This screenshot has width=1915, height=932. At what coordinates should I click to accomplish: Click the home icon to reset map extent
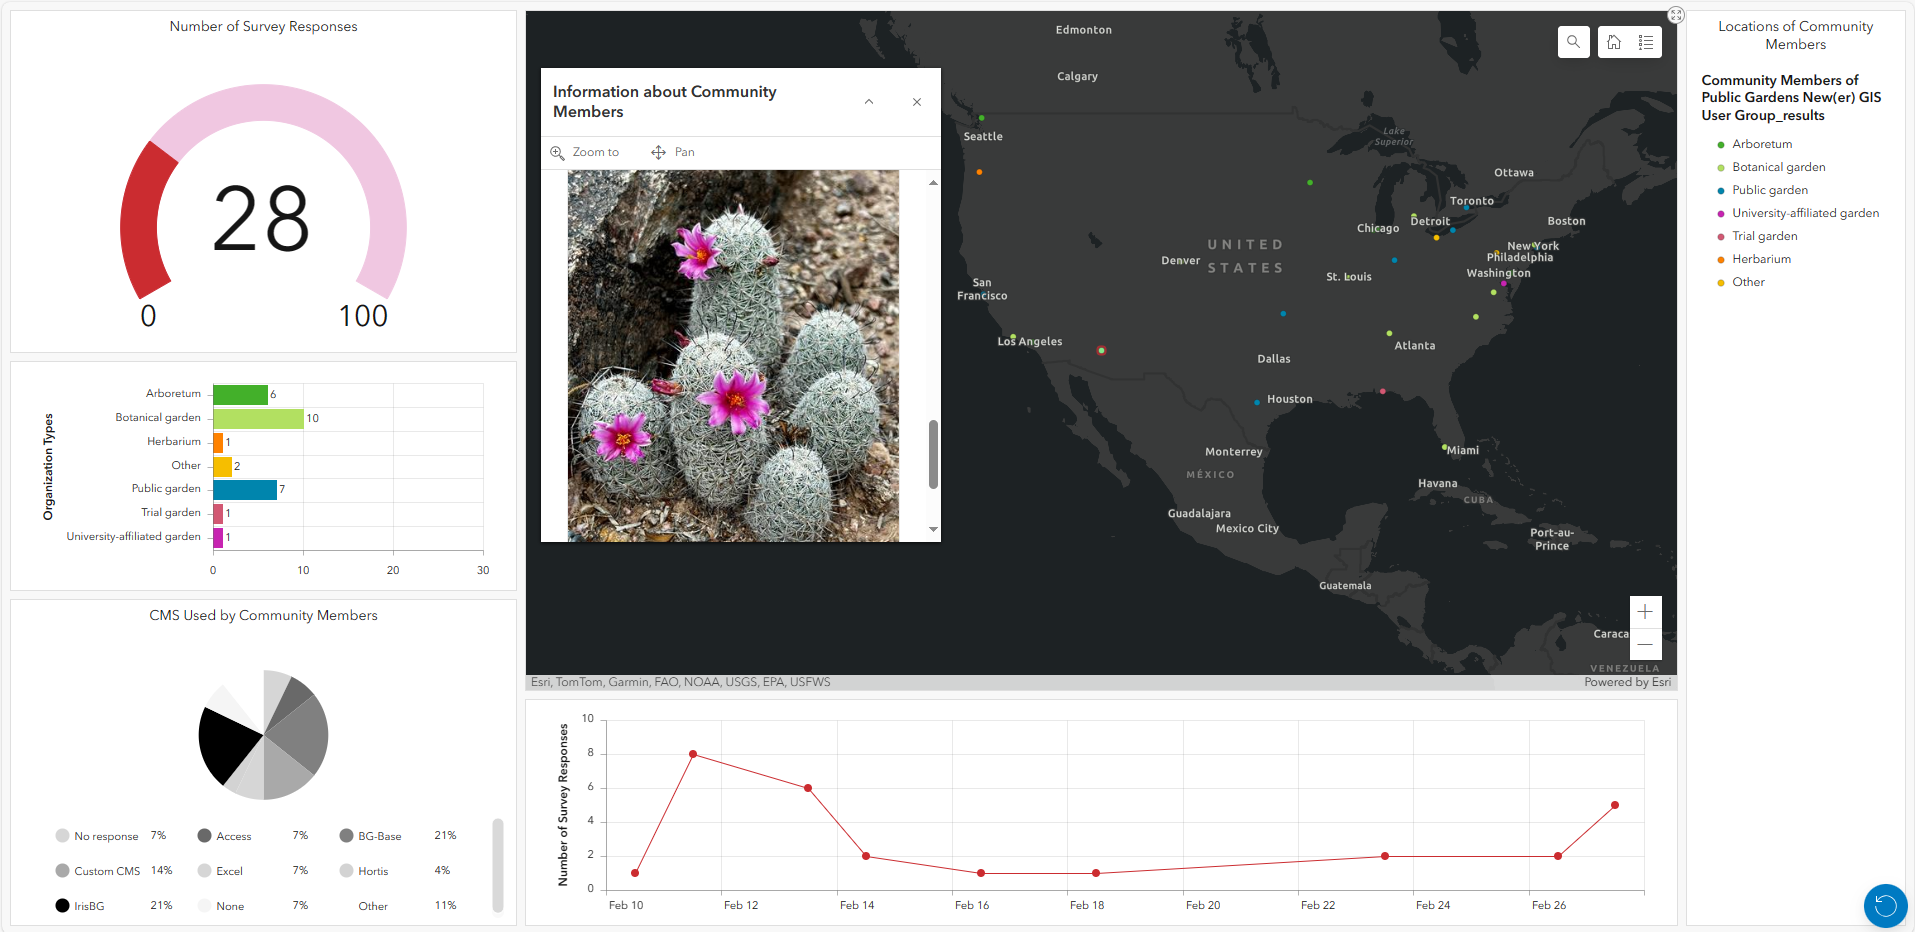1612,42
